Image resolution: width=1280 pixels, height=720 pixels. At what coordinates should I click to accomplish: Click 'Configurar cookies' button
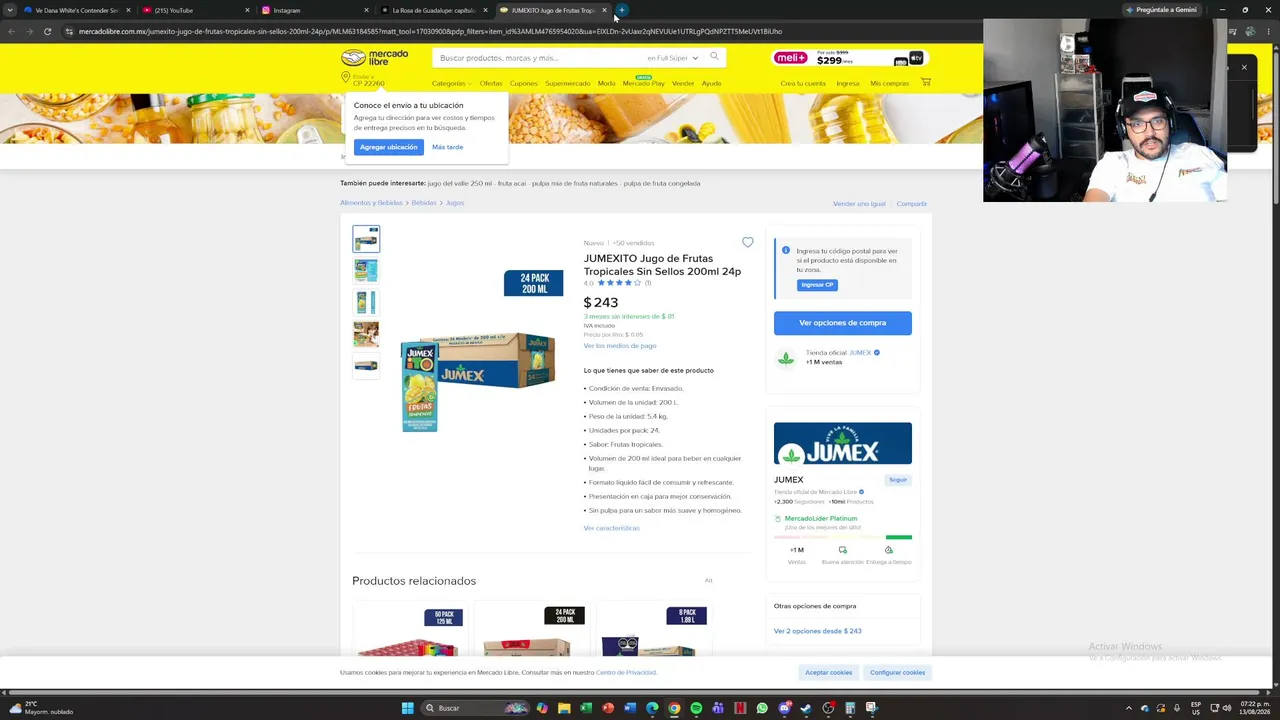(897, 672)
